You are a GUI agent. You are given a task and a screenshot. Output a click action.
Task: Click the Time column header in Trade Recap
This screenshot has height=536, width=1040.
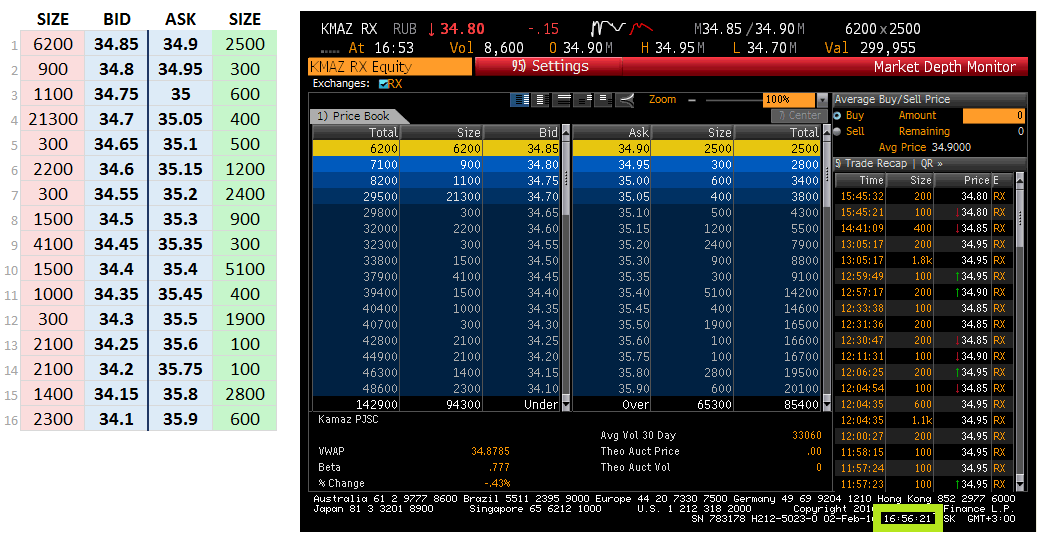(x=860, y=180)
